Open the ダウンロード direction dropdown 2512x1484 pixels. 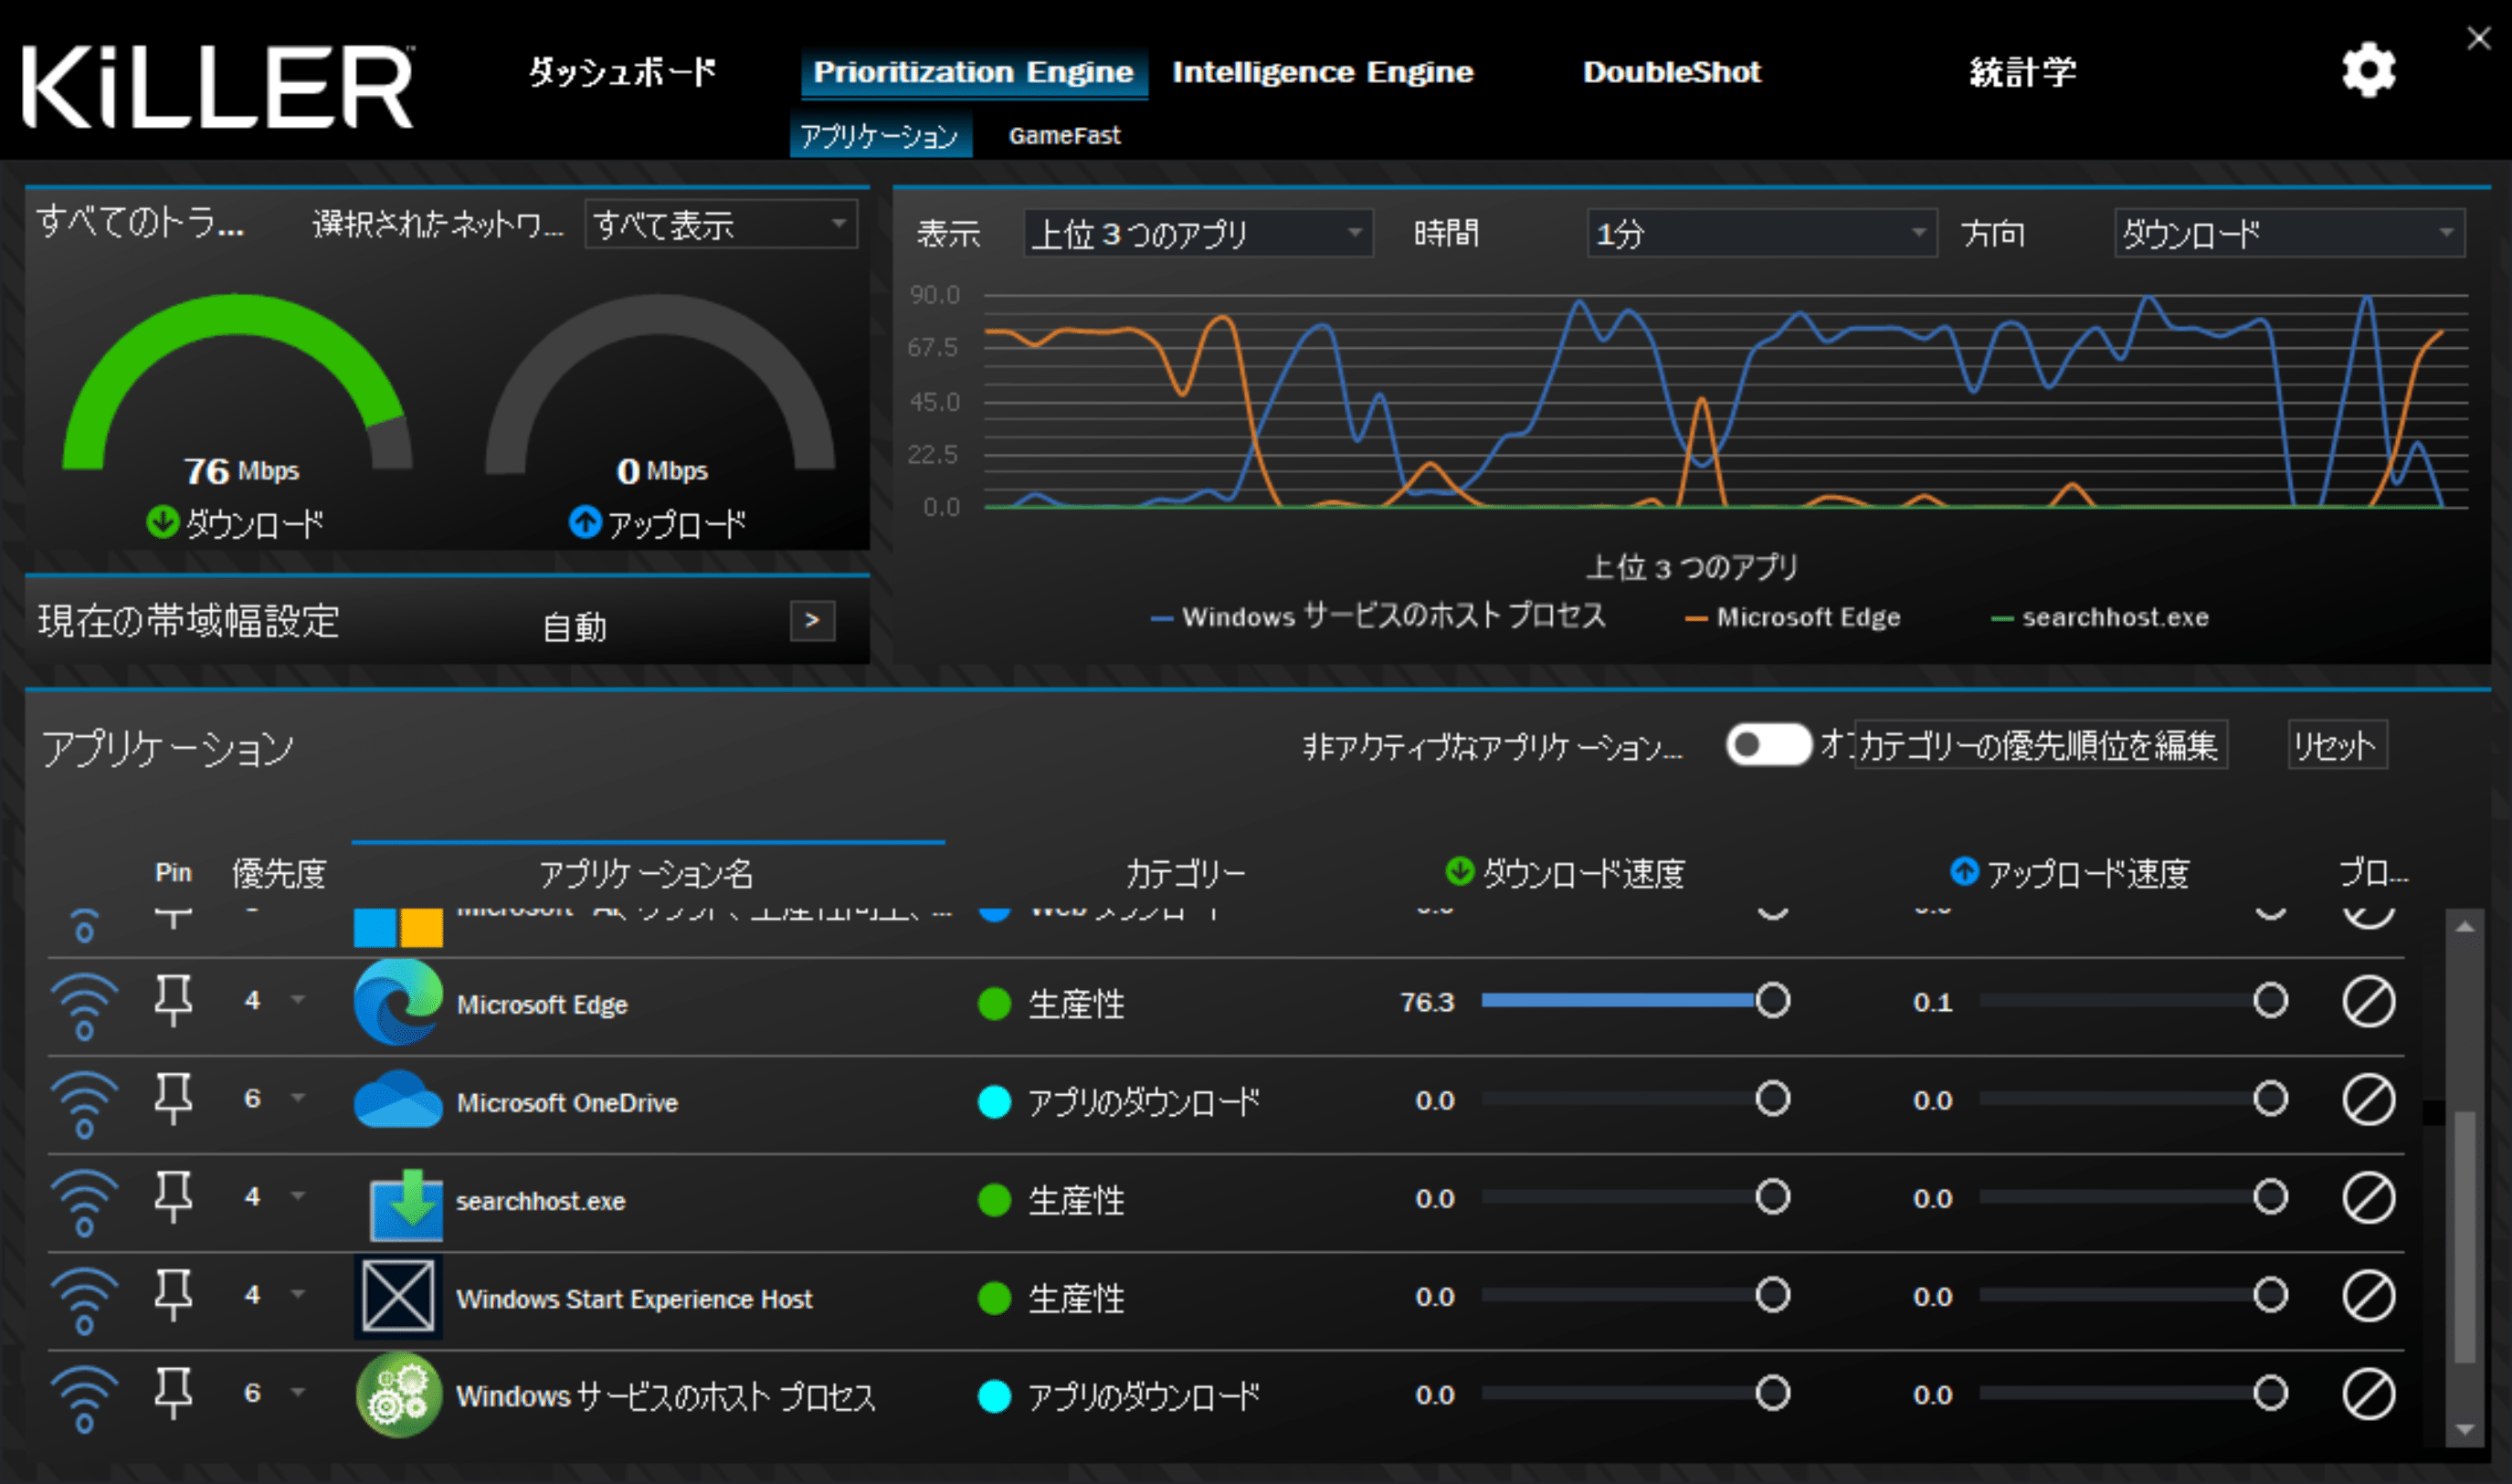coord(2289,233)
